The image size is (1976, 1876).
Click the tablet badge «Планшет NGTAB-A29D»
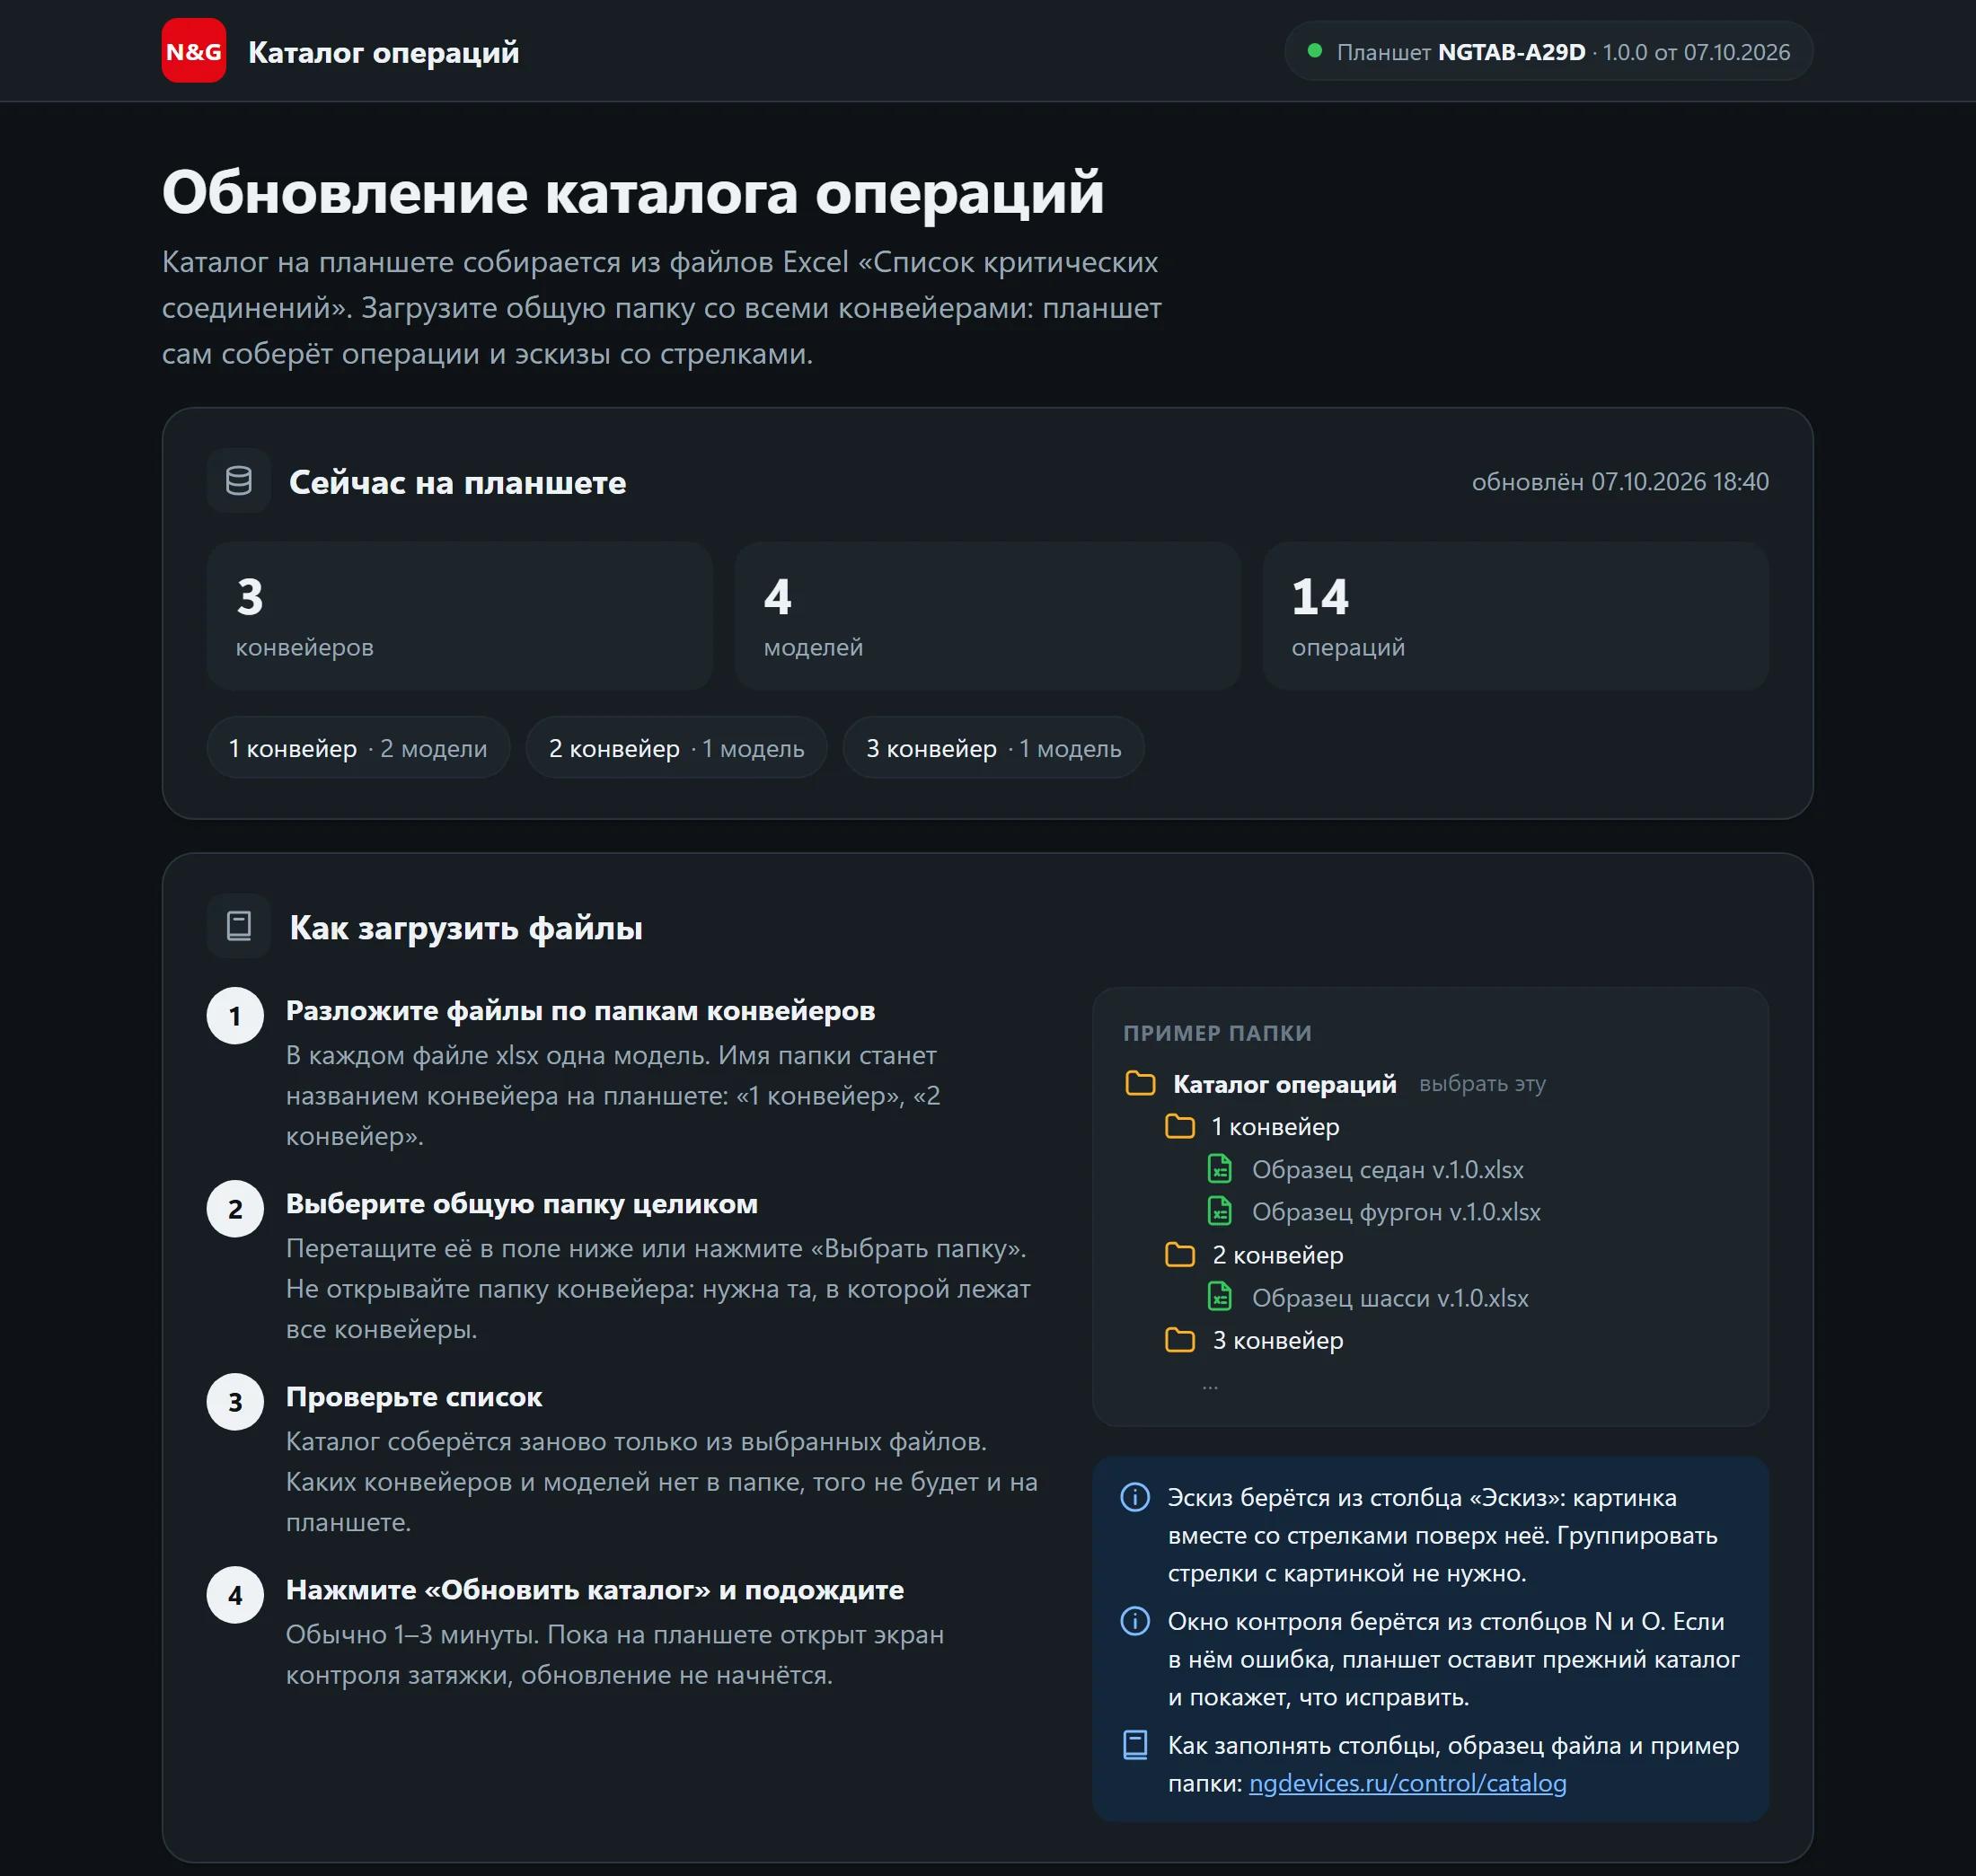[x=1548, y=51]
